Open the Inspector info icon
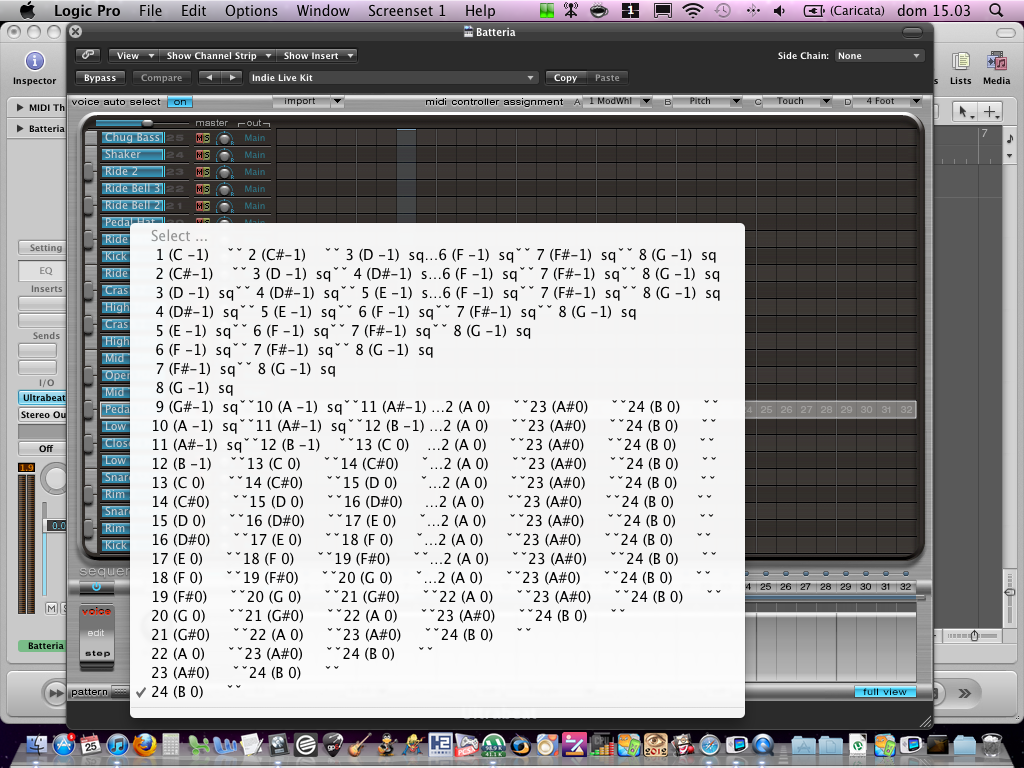The width and height of the screenshot is (1024, 768). tap(35, 61)
